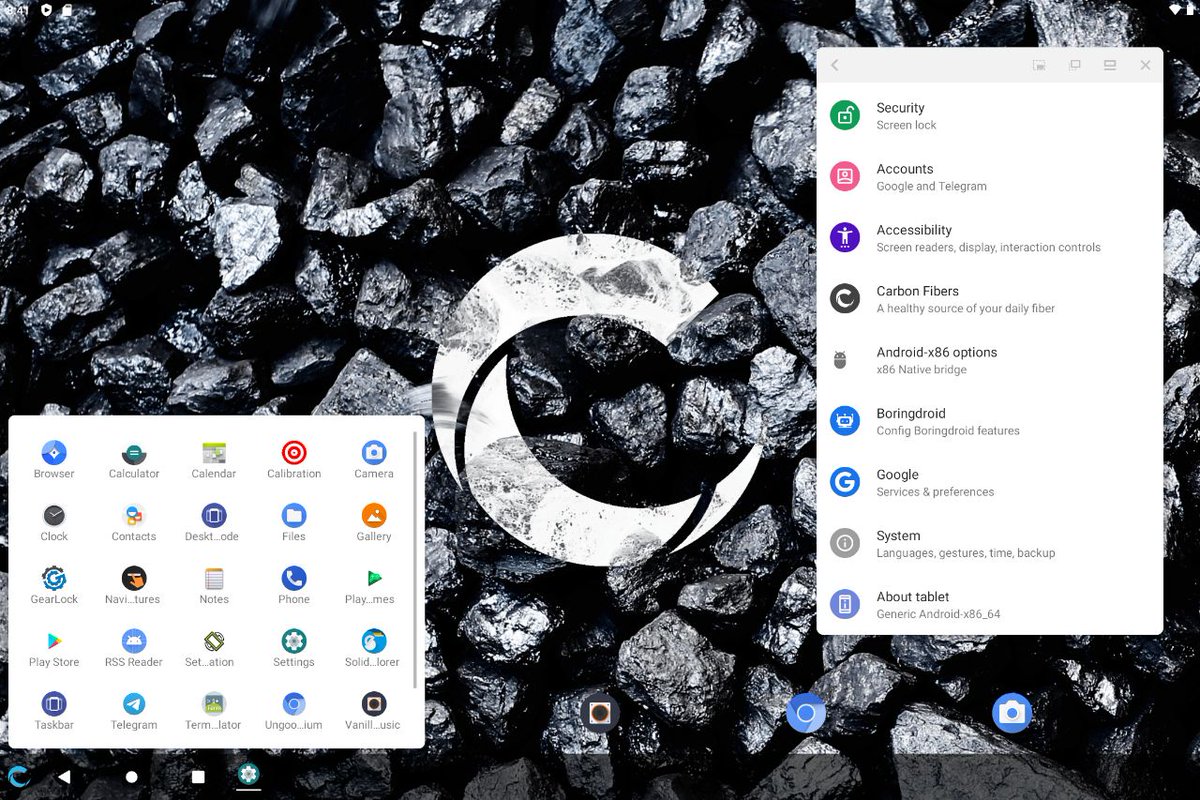1200x800 pixels.
Task: Open the Deskt...ode app
Action: point(214,523)
